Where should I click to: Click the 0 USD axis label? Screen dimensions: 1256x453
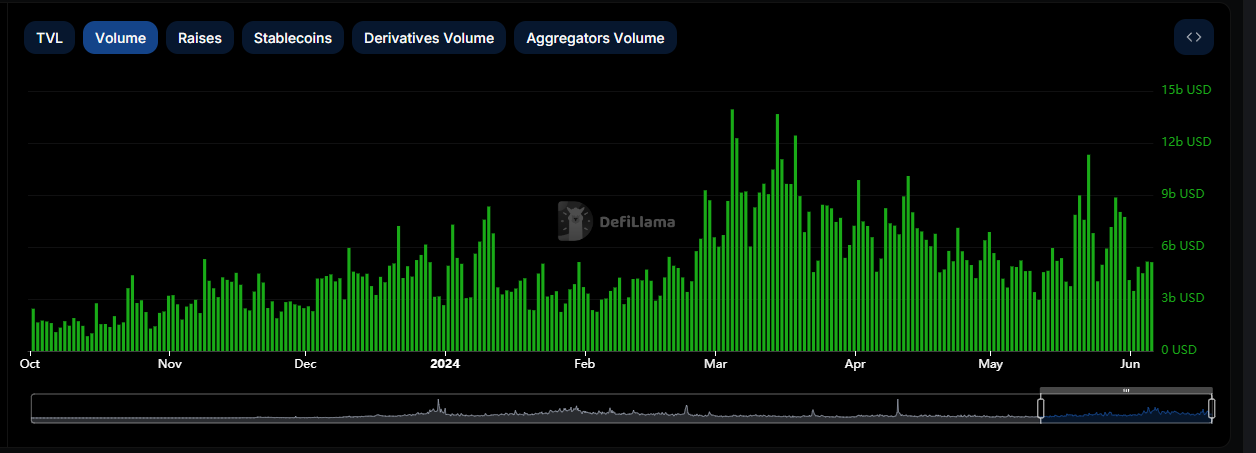[1178, 350]
